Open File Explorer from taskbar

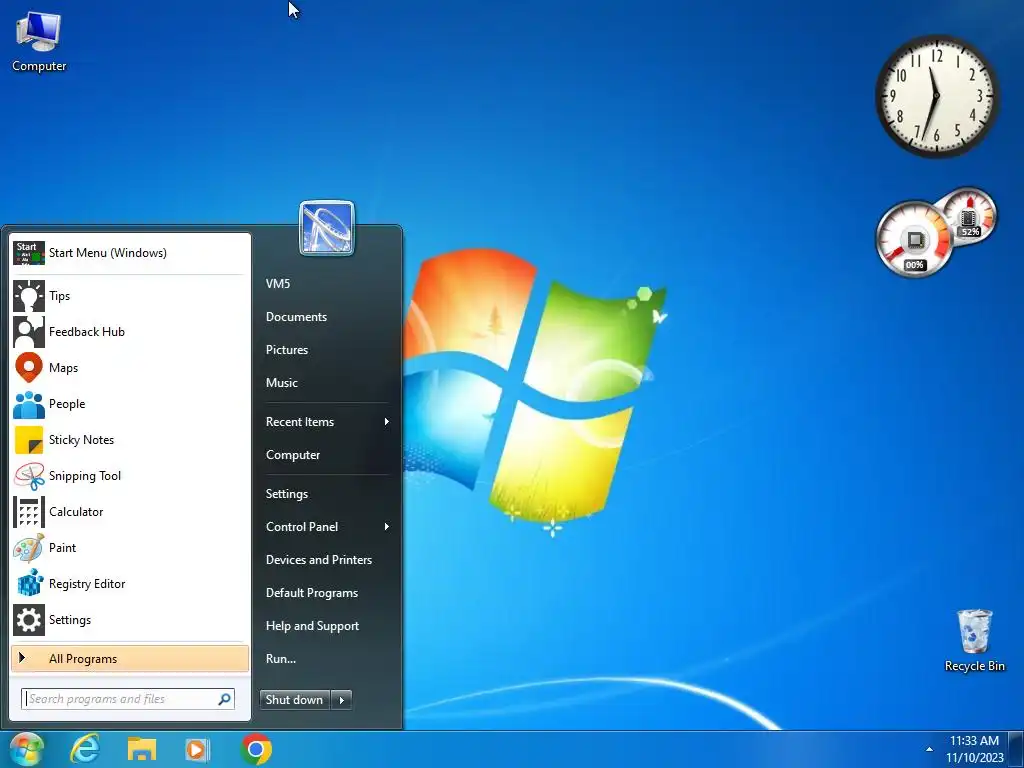[x=142, y=749]
